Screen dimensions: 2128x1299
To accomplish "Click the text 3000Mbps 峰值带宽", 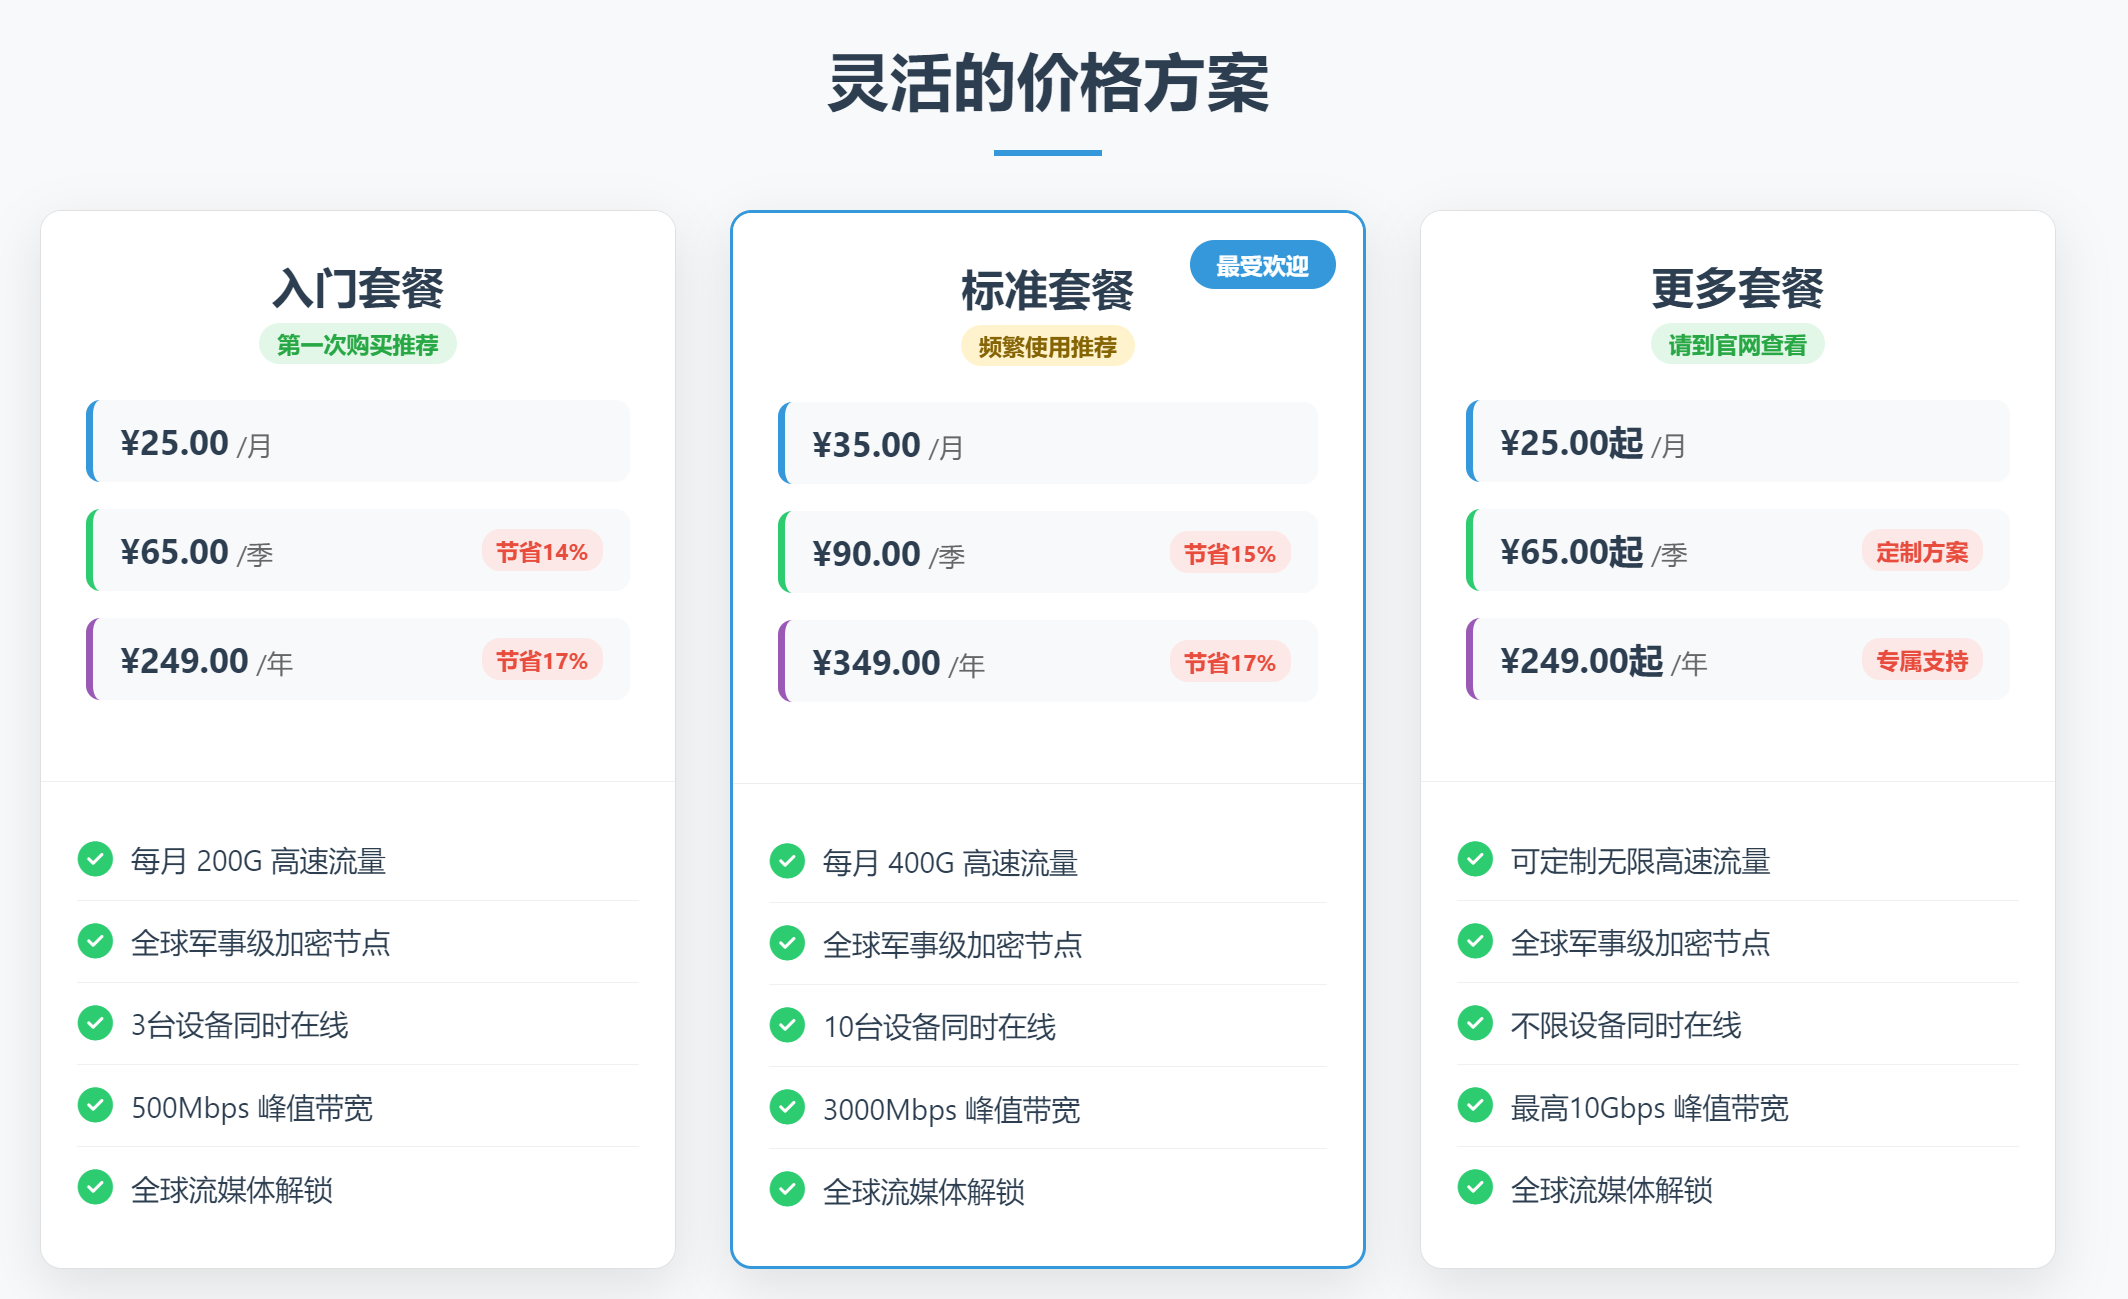I will [x=951, y=1109].
